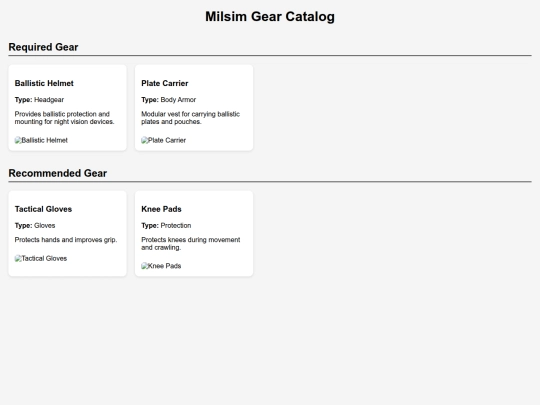The height and width of the screenshot is (405, 540).
Task: Click the Type: Body Armor label
Action: [x=168, y=100]
